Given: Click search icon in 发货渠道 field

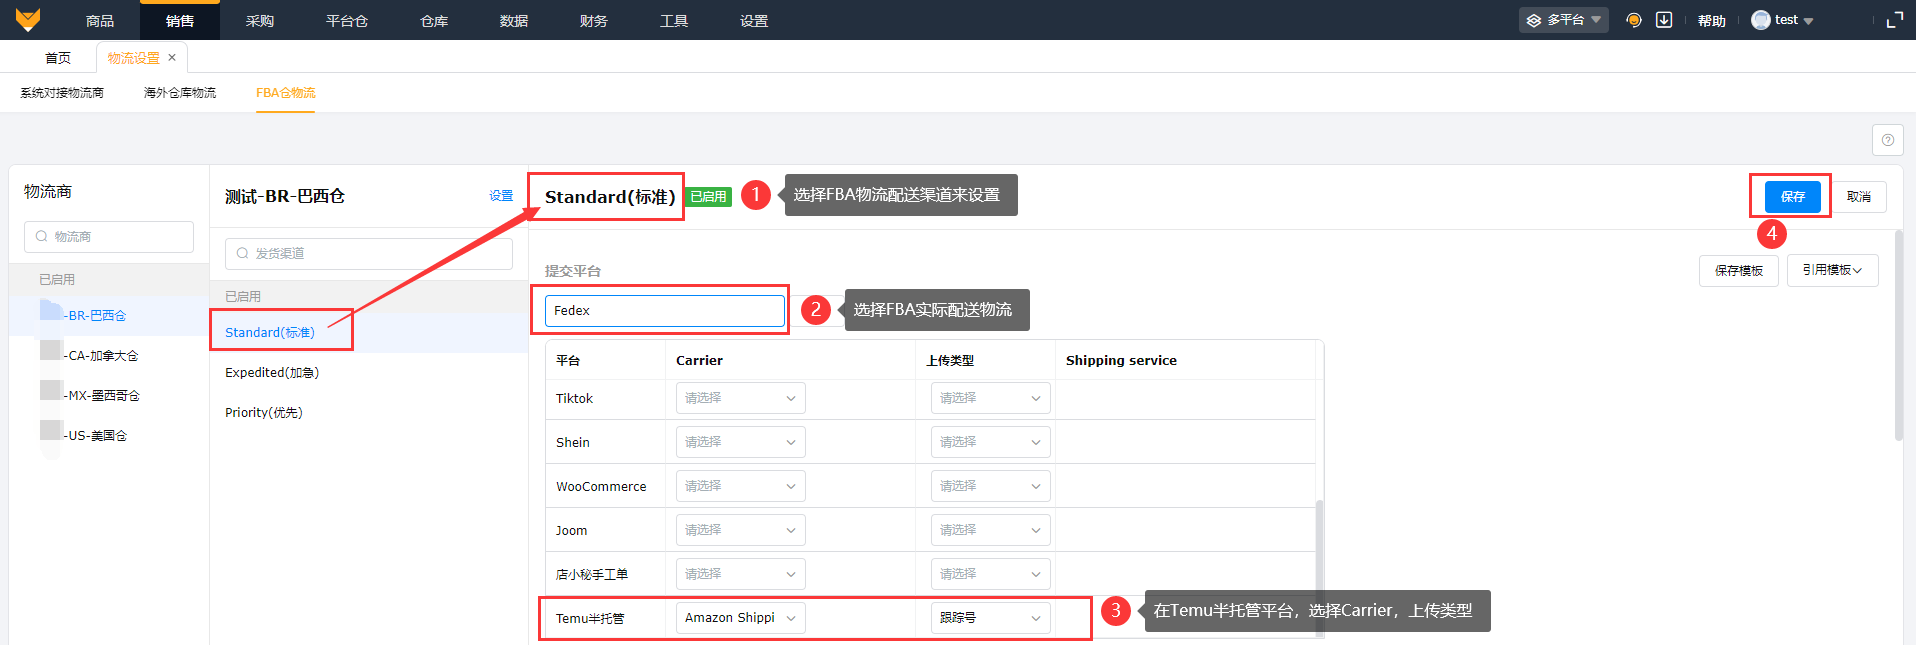Looking at the screenshot, I should (x=242, y=254).
